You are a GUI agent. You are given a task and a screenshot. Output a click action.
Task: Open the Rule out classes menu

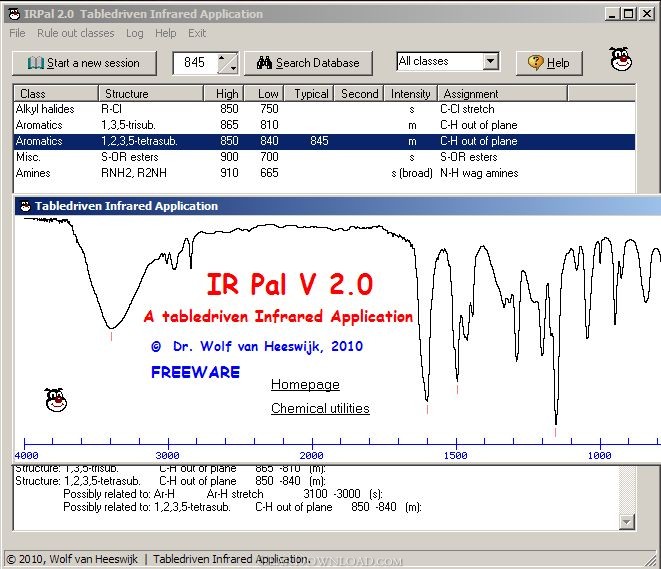(x=75, y=33)
